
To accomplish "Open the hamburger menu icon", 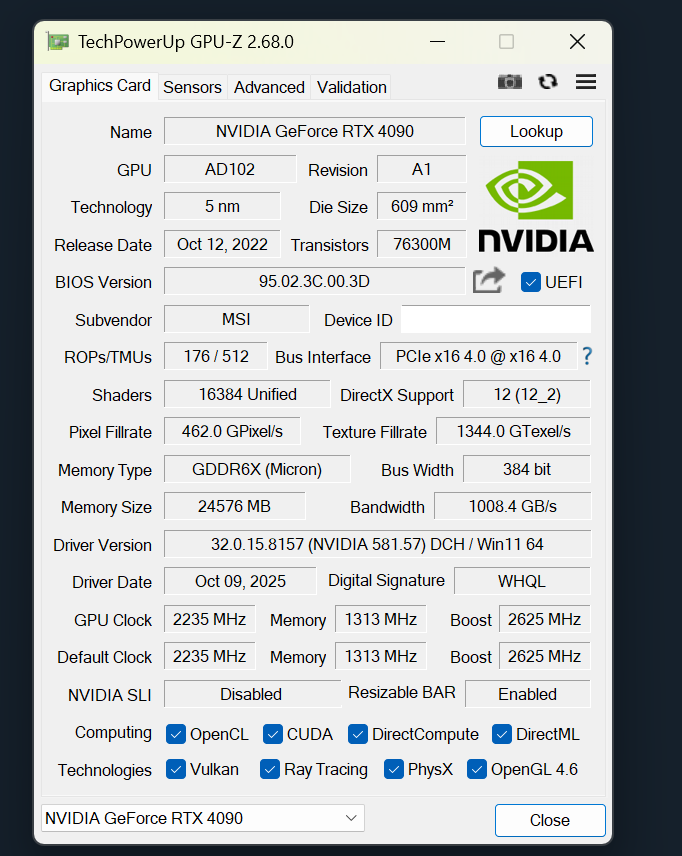I will click(x=586, y=82).
